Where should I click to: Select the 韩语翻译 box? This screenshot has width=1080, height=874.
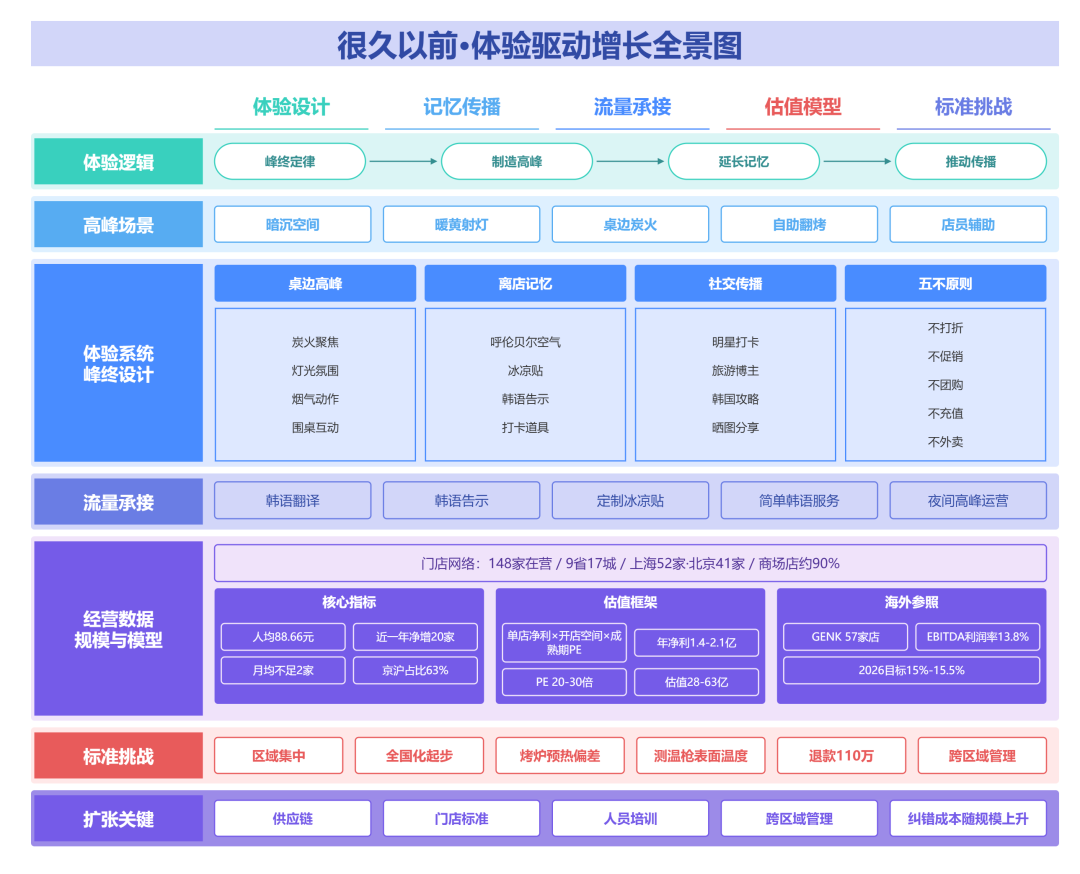293,501
